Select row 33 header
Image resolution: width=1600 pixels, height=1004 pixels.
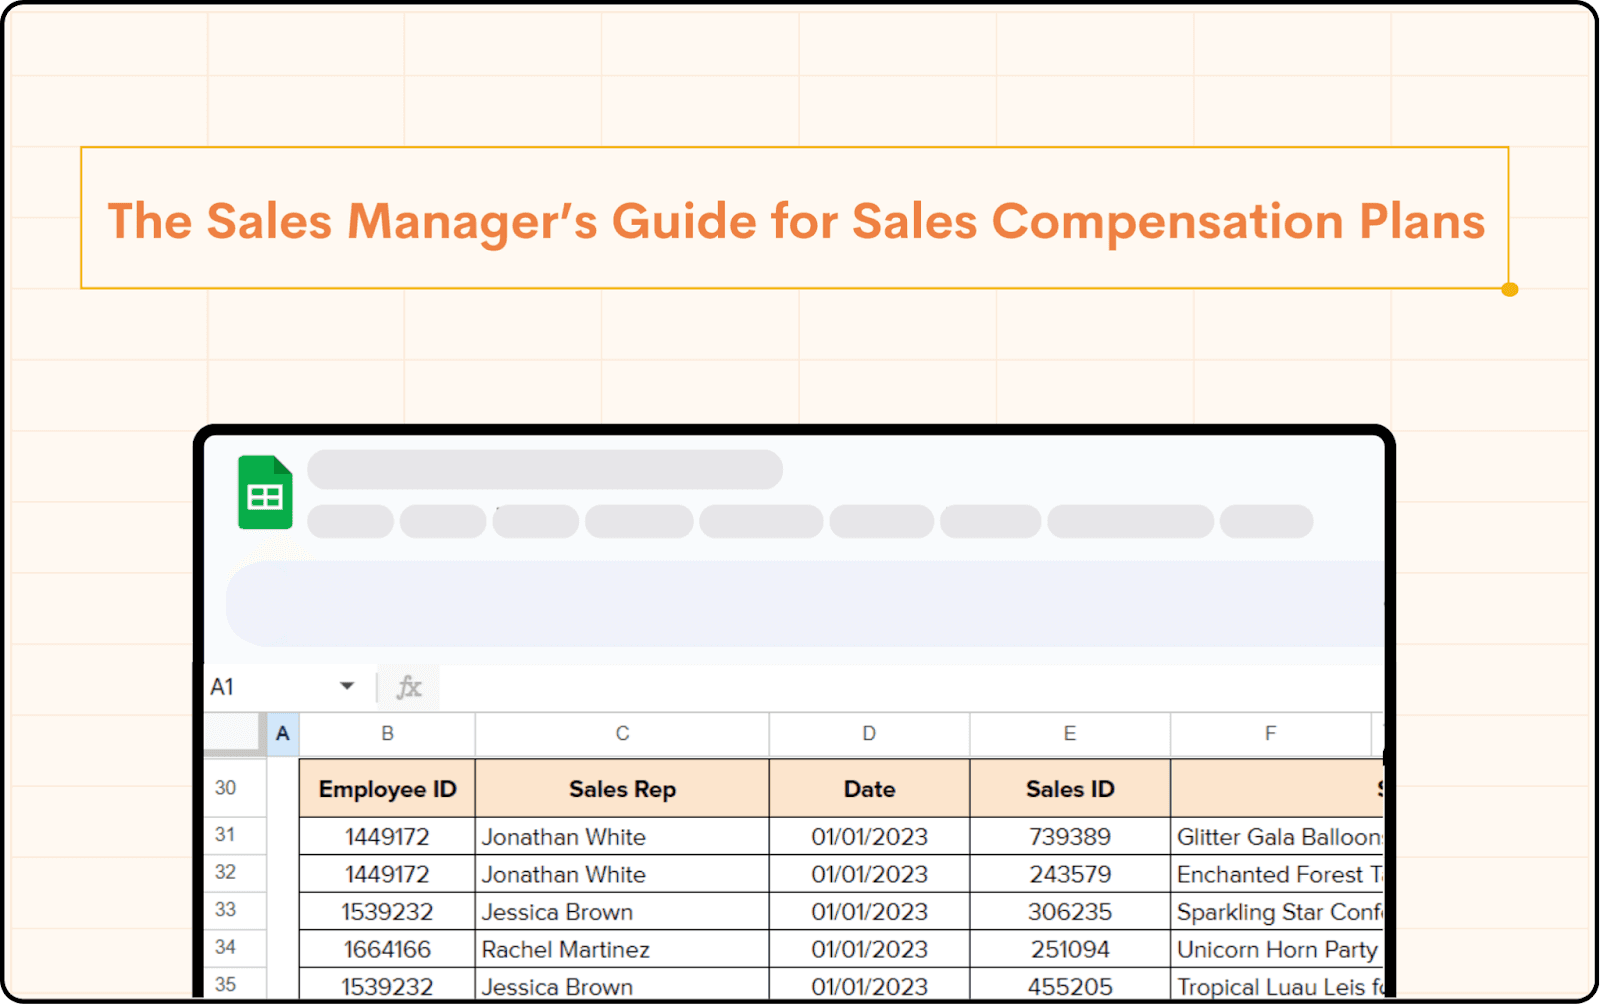pos(235,910)
